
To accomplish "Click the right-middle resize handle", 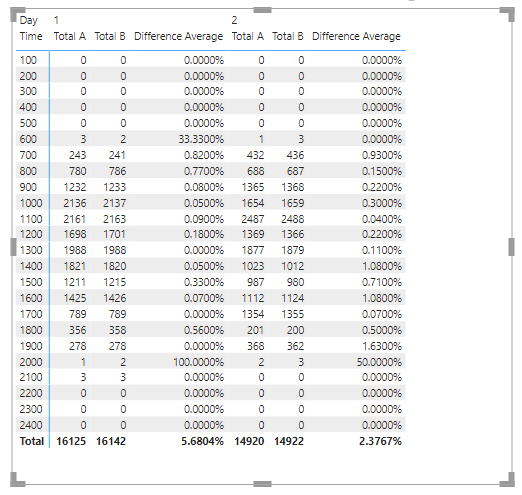I will [511, 247].
